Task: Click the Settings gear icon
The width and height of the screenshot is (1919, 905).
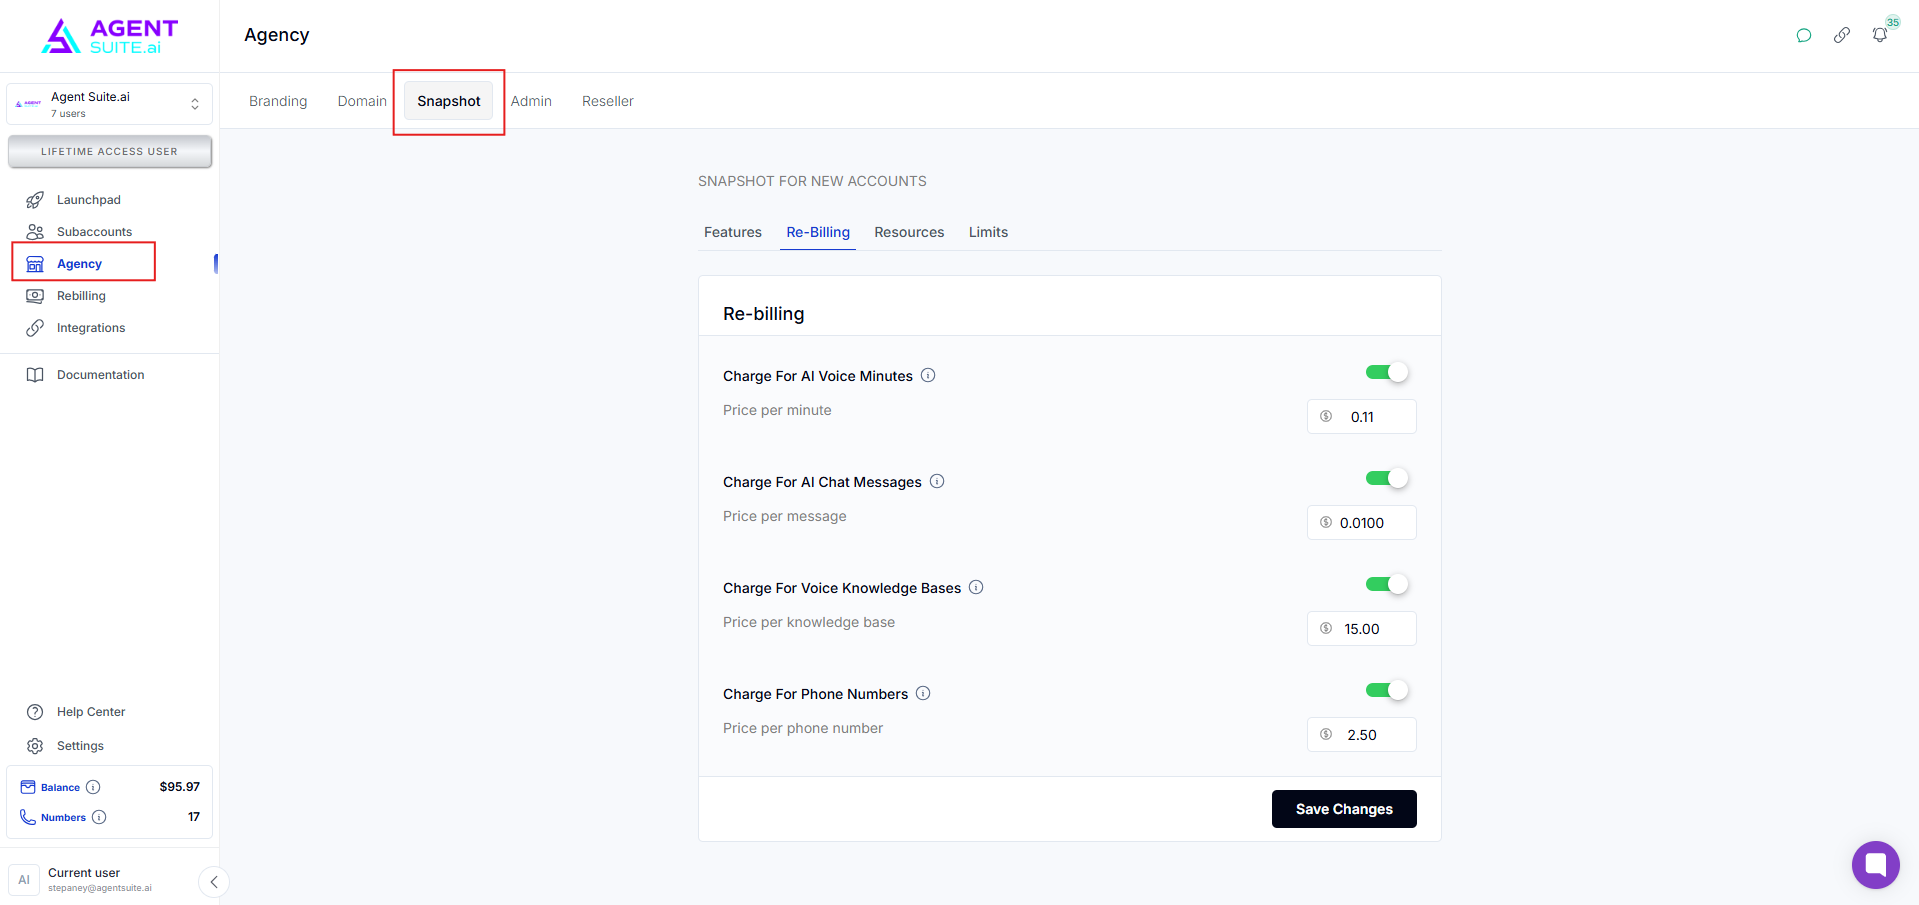Action: [x=35, y=746]
